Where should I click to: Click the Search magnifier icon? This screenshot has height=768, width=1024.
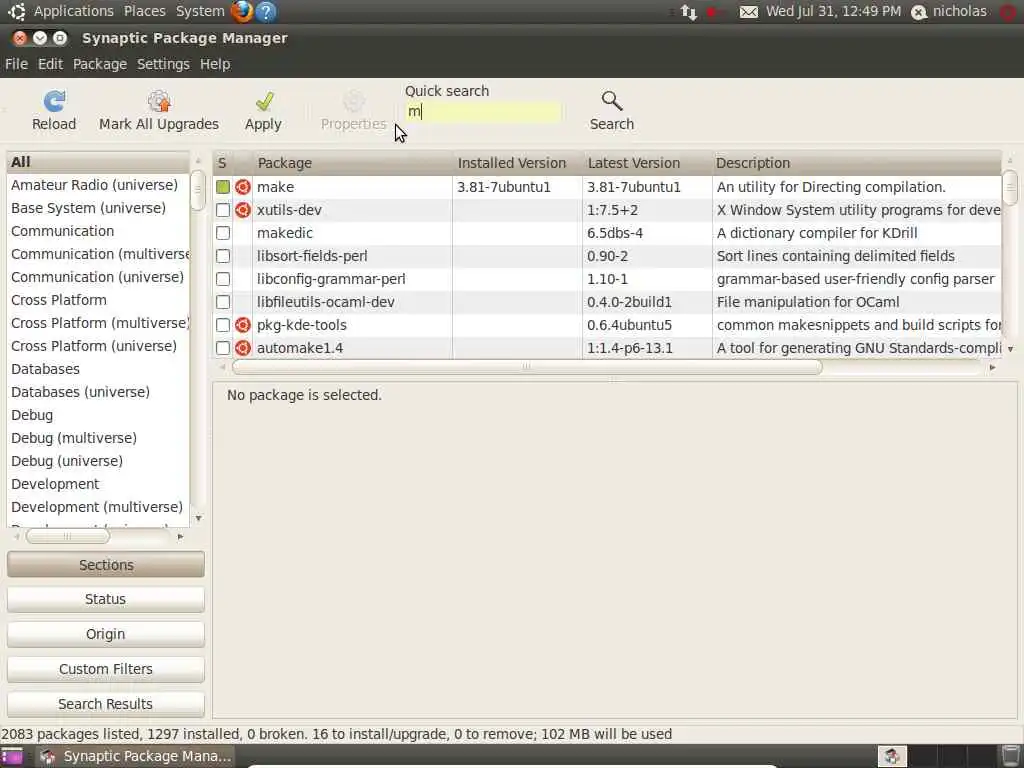pos(612,101)
